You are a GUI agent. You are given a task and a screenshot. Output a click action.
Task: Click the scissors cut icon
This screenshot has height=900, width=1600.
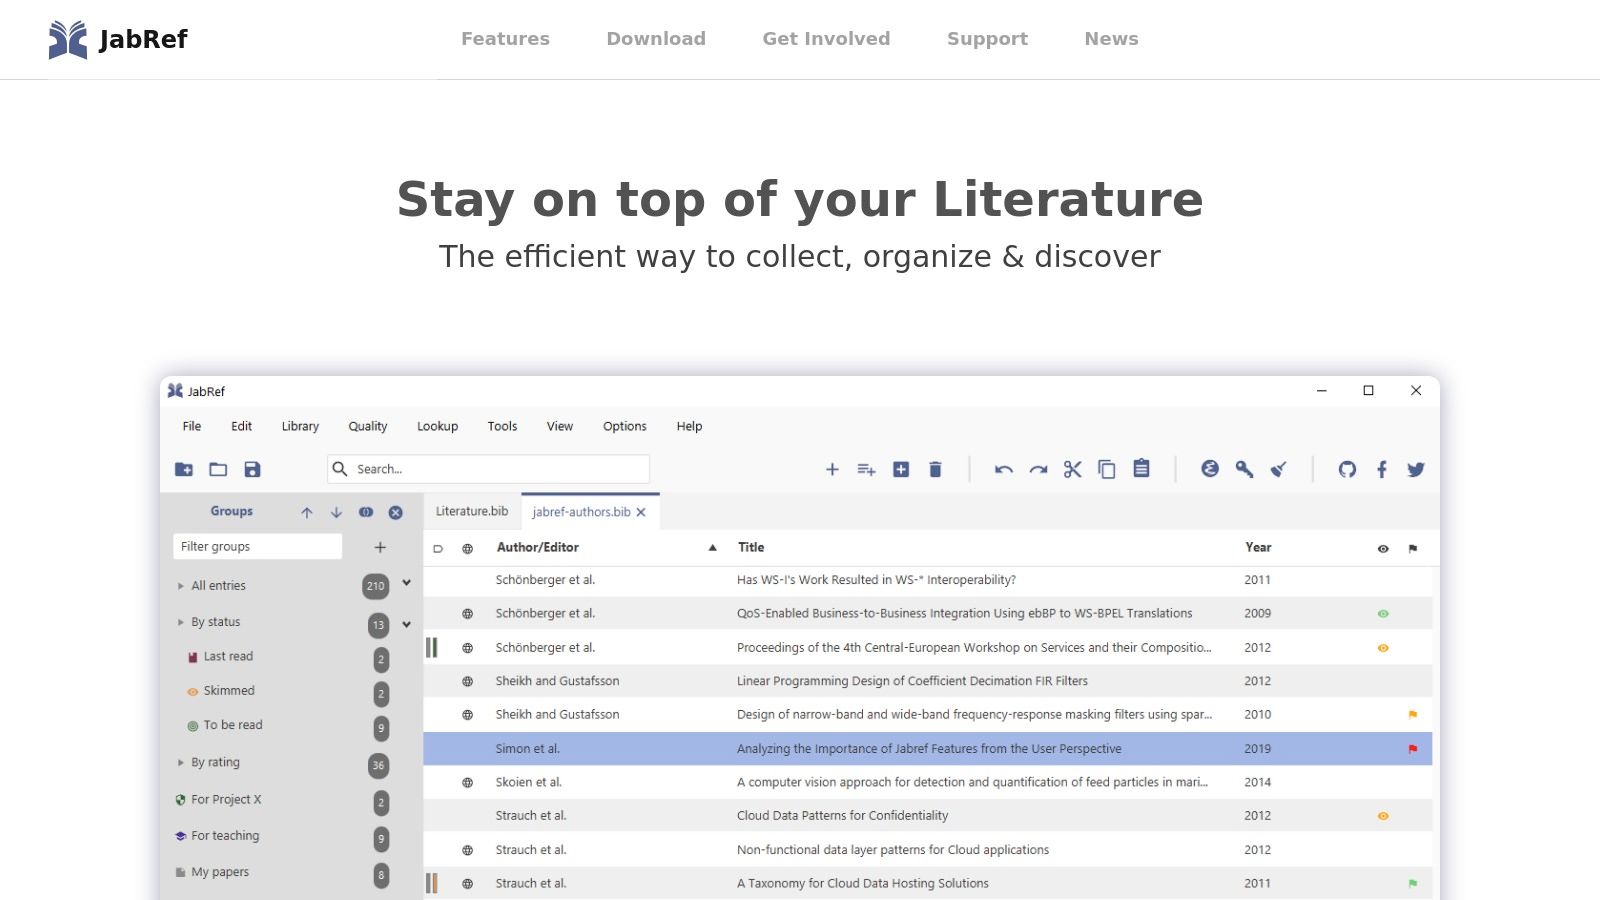coord(1072,469)
